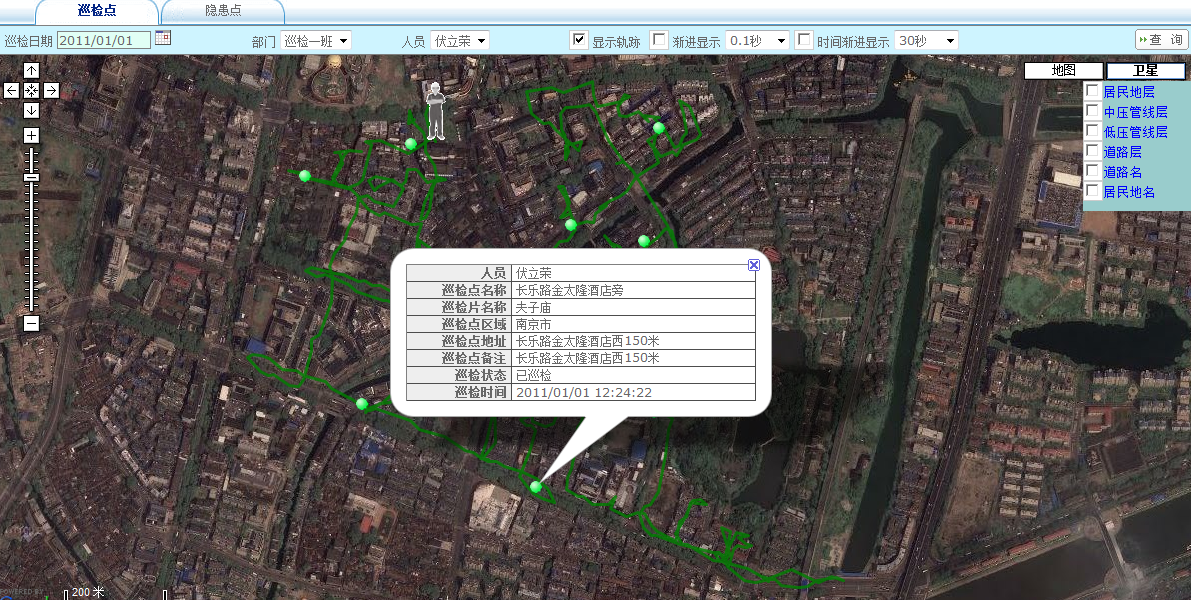Image resolution: width=1191 pixels, height=600 pixels.
Task: Open the 30秒 time interval dropdown
Action: coord(926,40)
